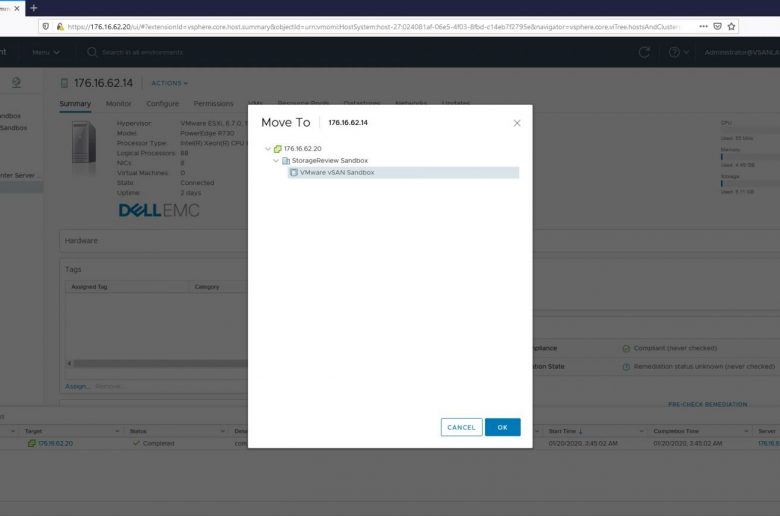Close the Move To dialog with the X
This screenshot has width=780, height=516.
click(x=517, y=123)
